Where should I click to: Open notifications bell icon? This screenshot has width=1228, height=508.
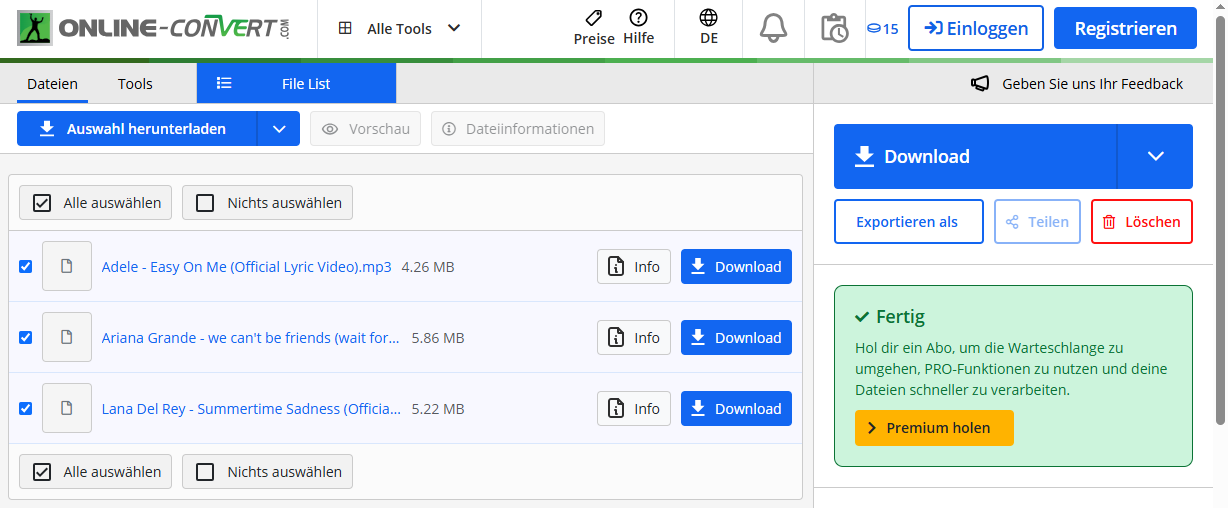pos(773,28)
